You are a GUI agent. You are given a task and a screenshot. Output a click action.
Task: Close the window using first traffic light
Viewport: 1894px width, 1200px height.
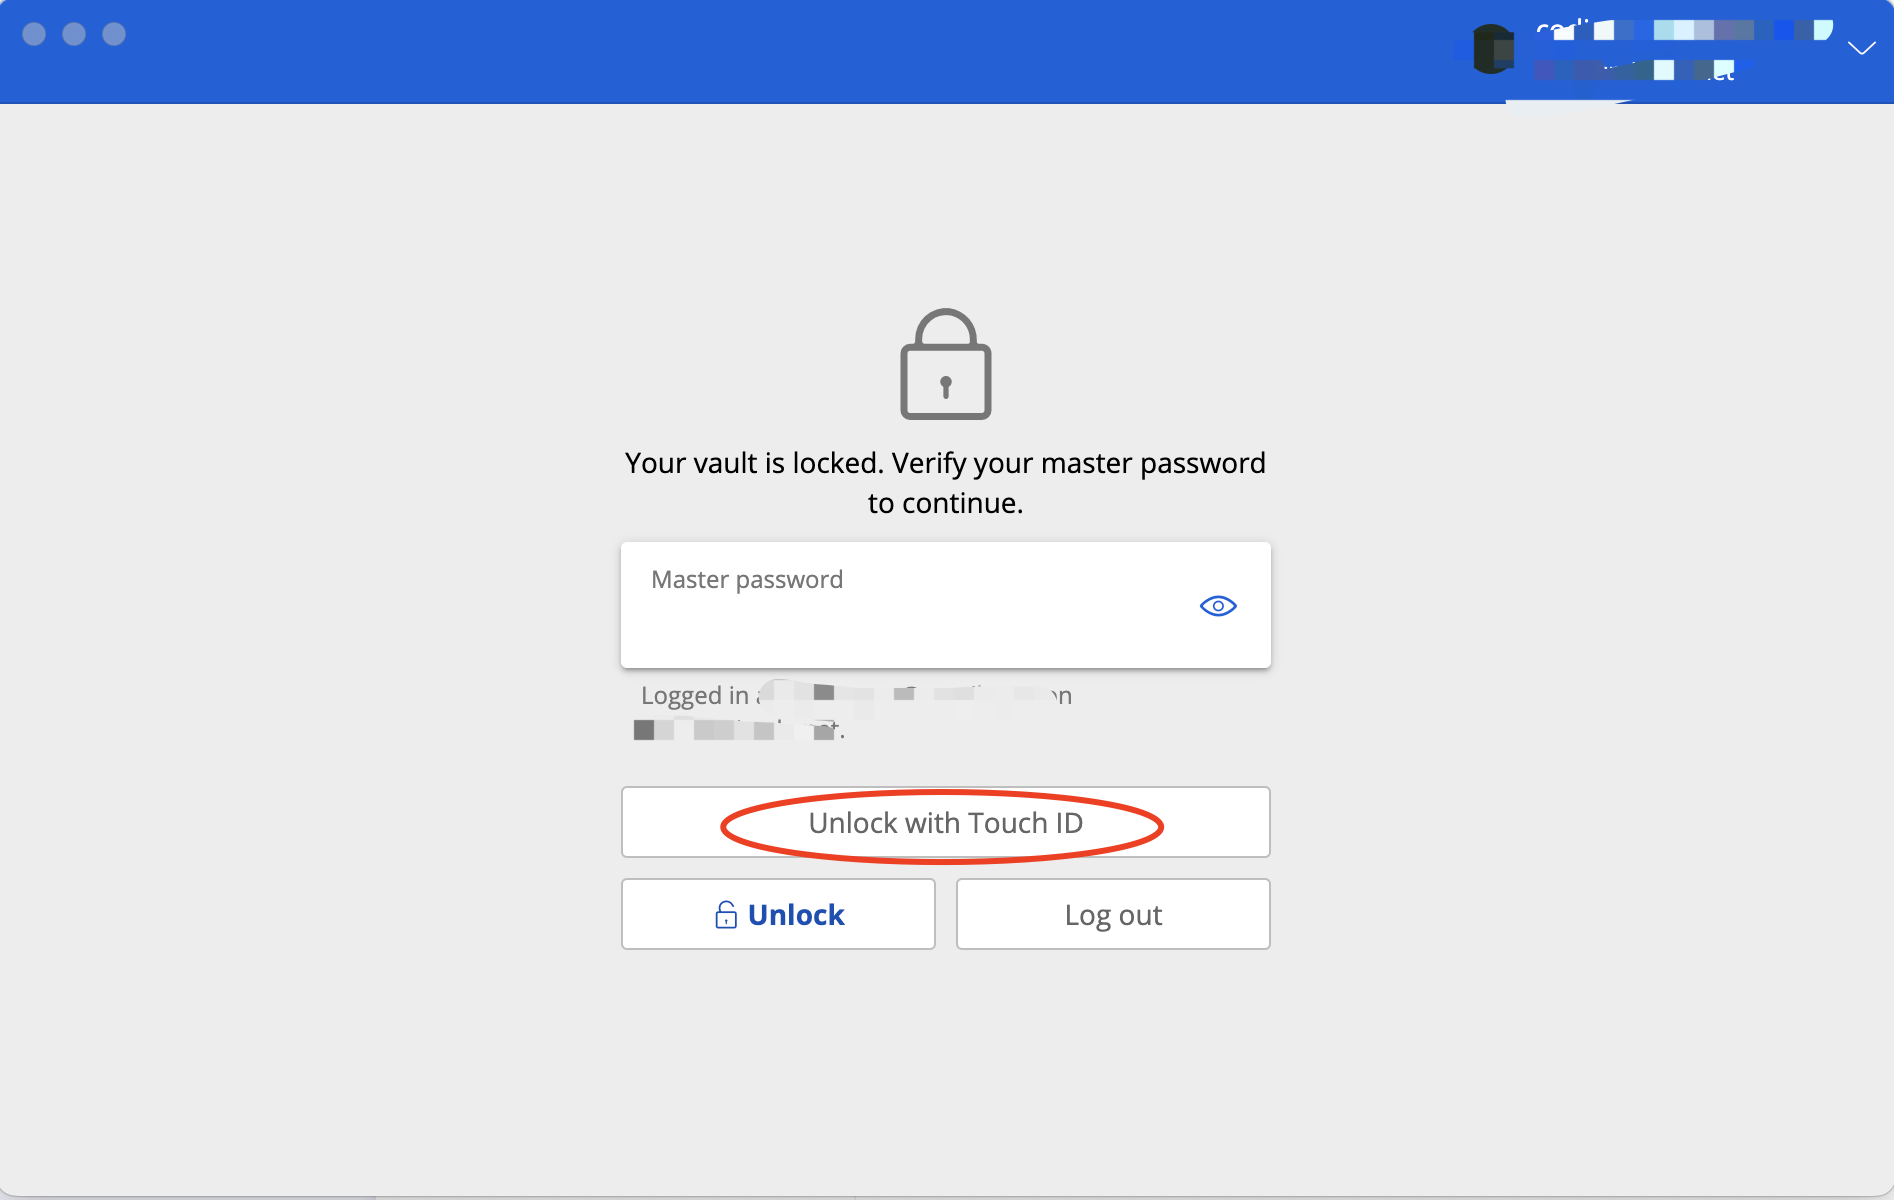(x=34, y=34)
